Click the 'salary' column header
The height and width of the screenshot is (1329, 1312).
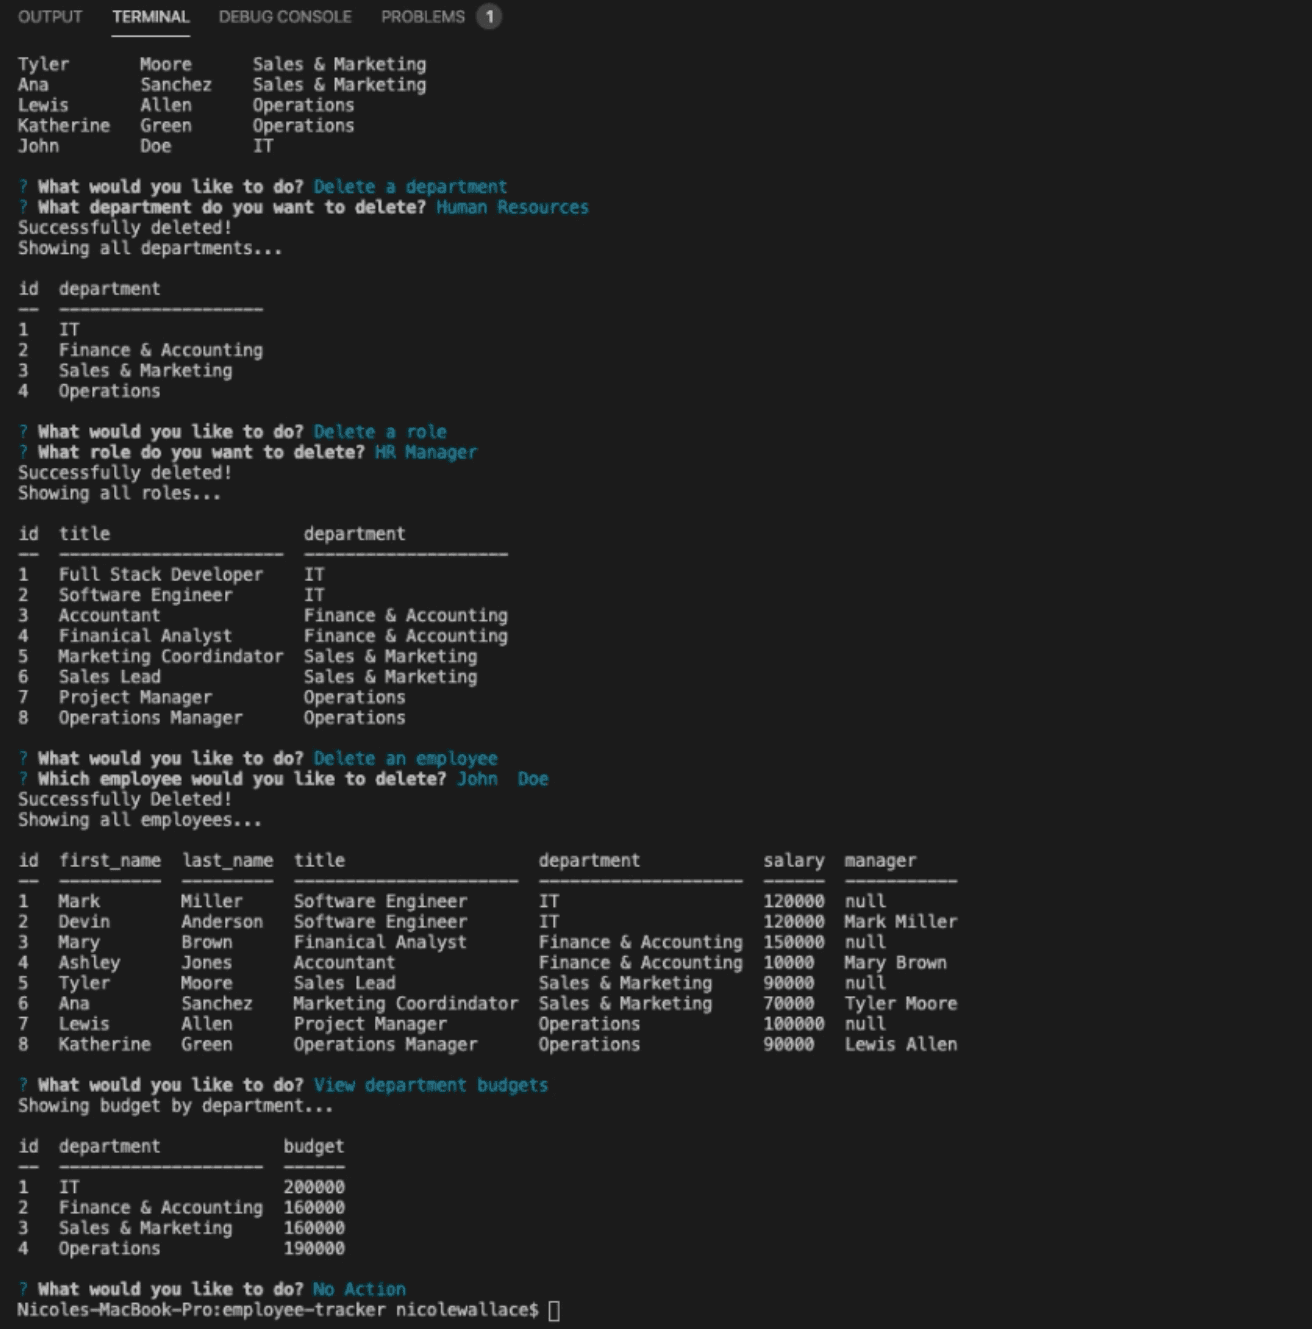[794, 861]
